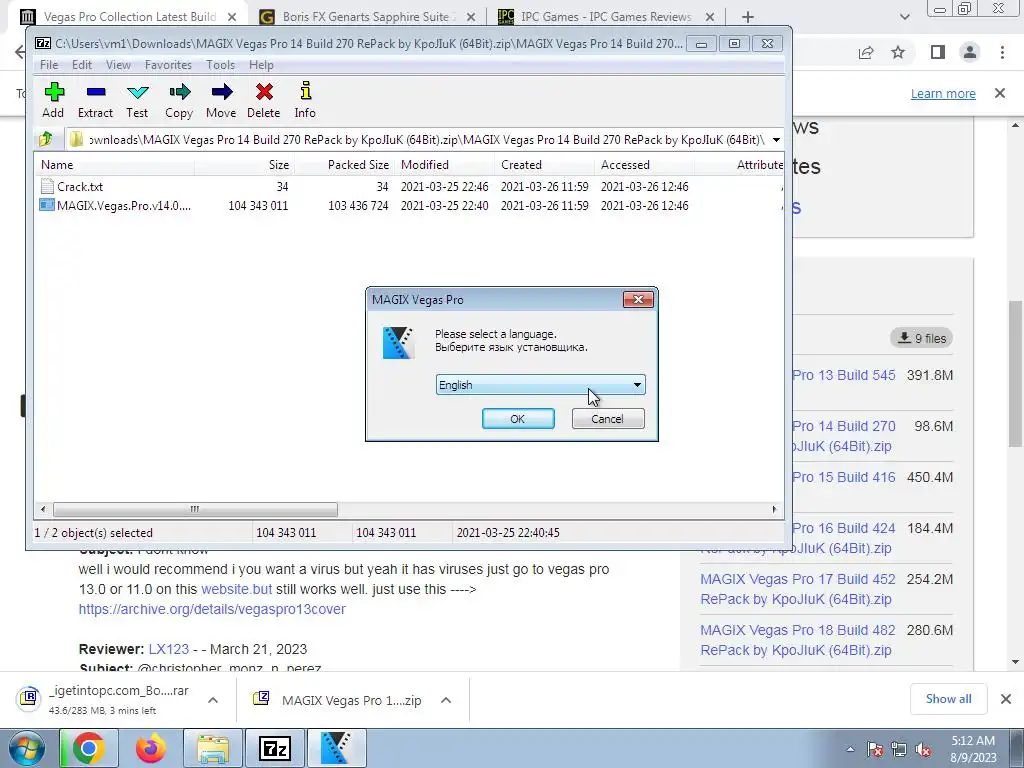
Task: Open the Edit menu in 7-Zip
Action: click(x=82, y=65)
